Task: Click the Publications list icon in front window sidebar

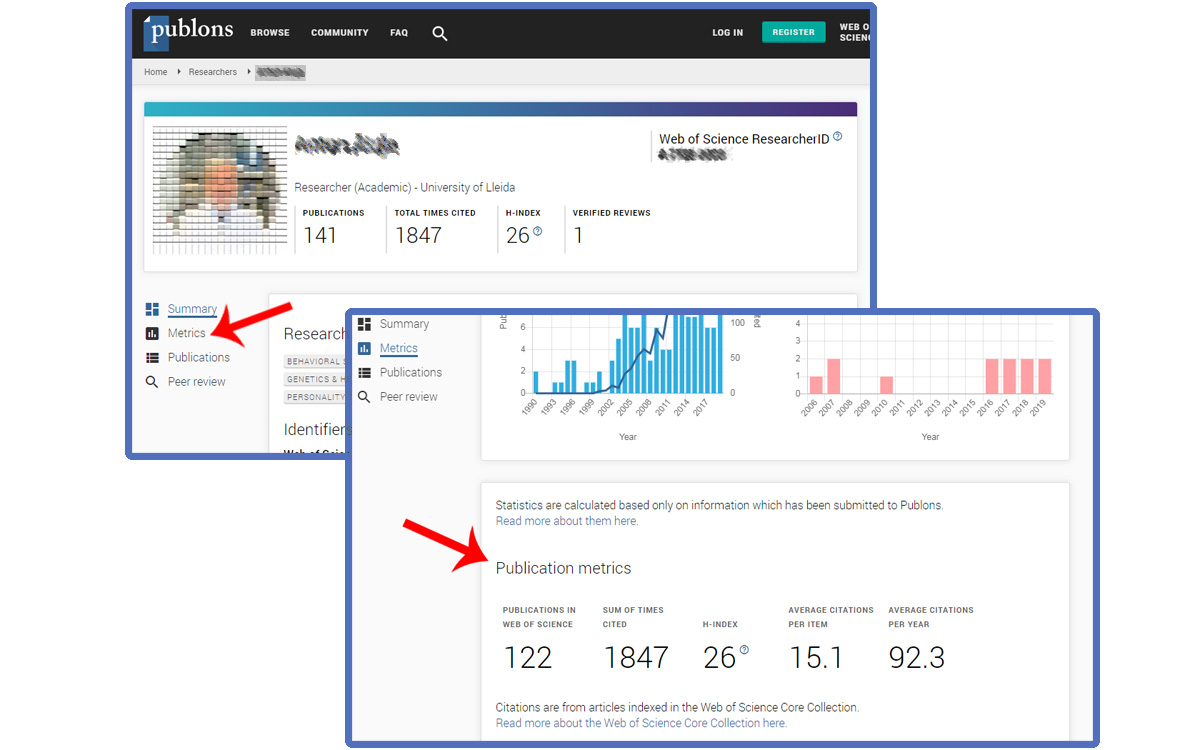Action: 364,372
